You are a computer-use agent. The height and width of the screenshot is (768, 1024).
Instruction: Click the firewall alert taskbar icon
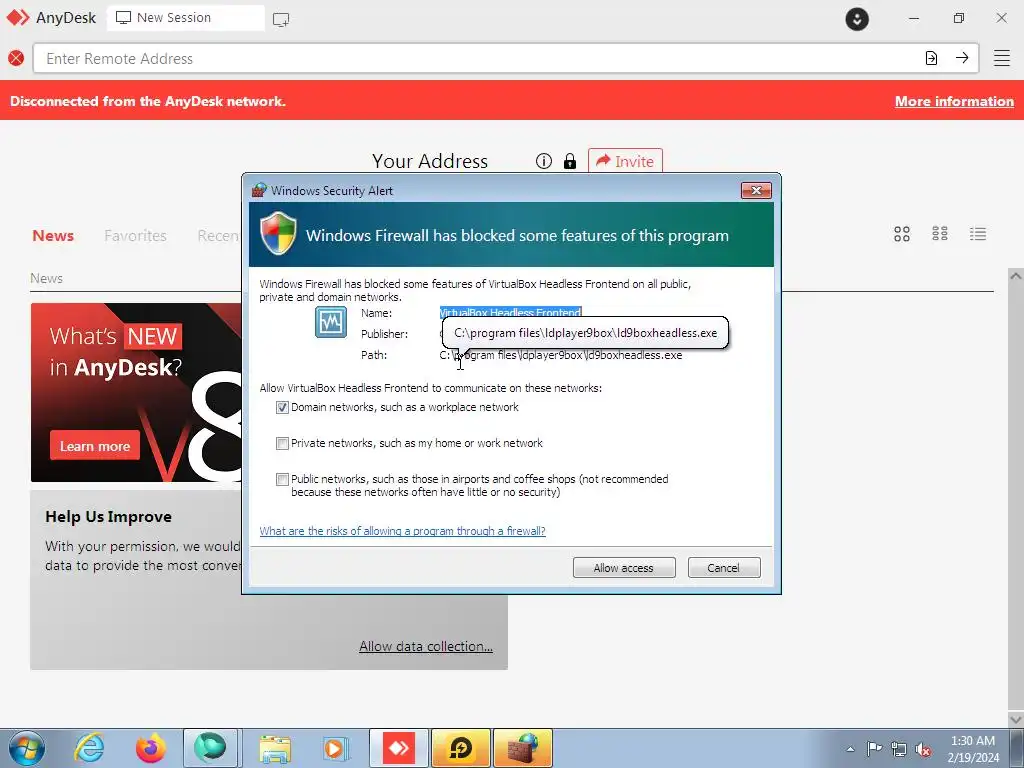point(523,748)
